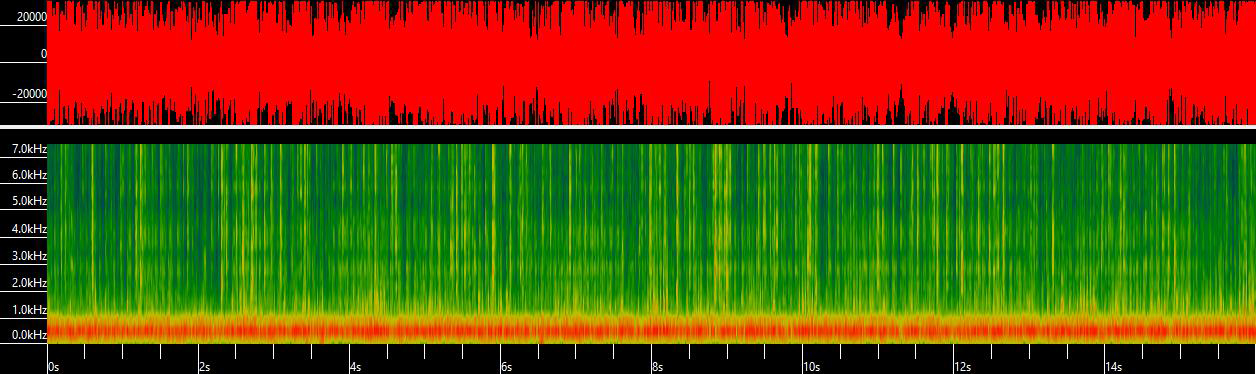Click the 2s mark on the time axis
The image size is (1256, 374).
tap(204, 367)
